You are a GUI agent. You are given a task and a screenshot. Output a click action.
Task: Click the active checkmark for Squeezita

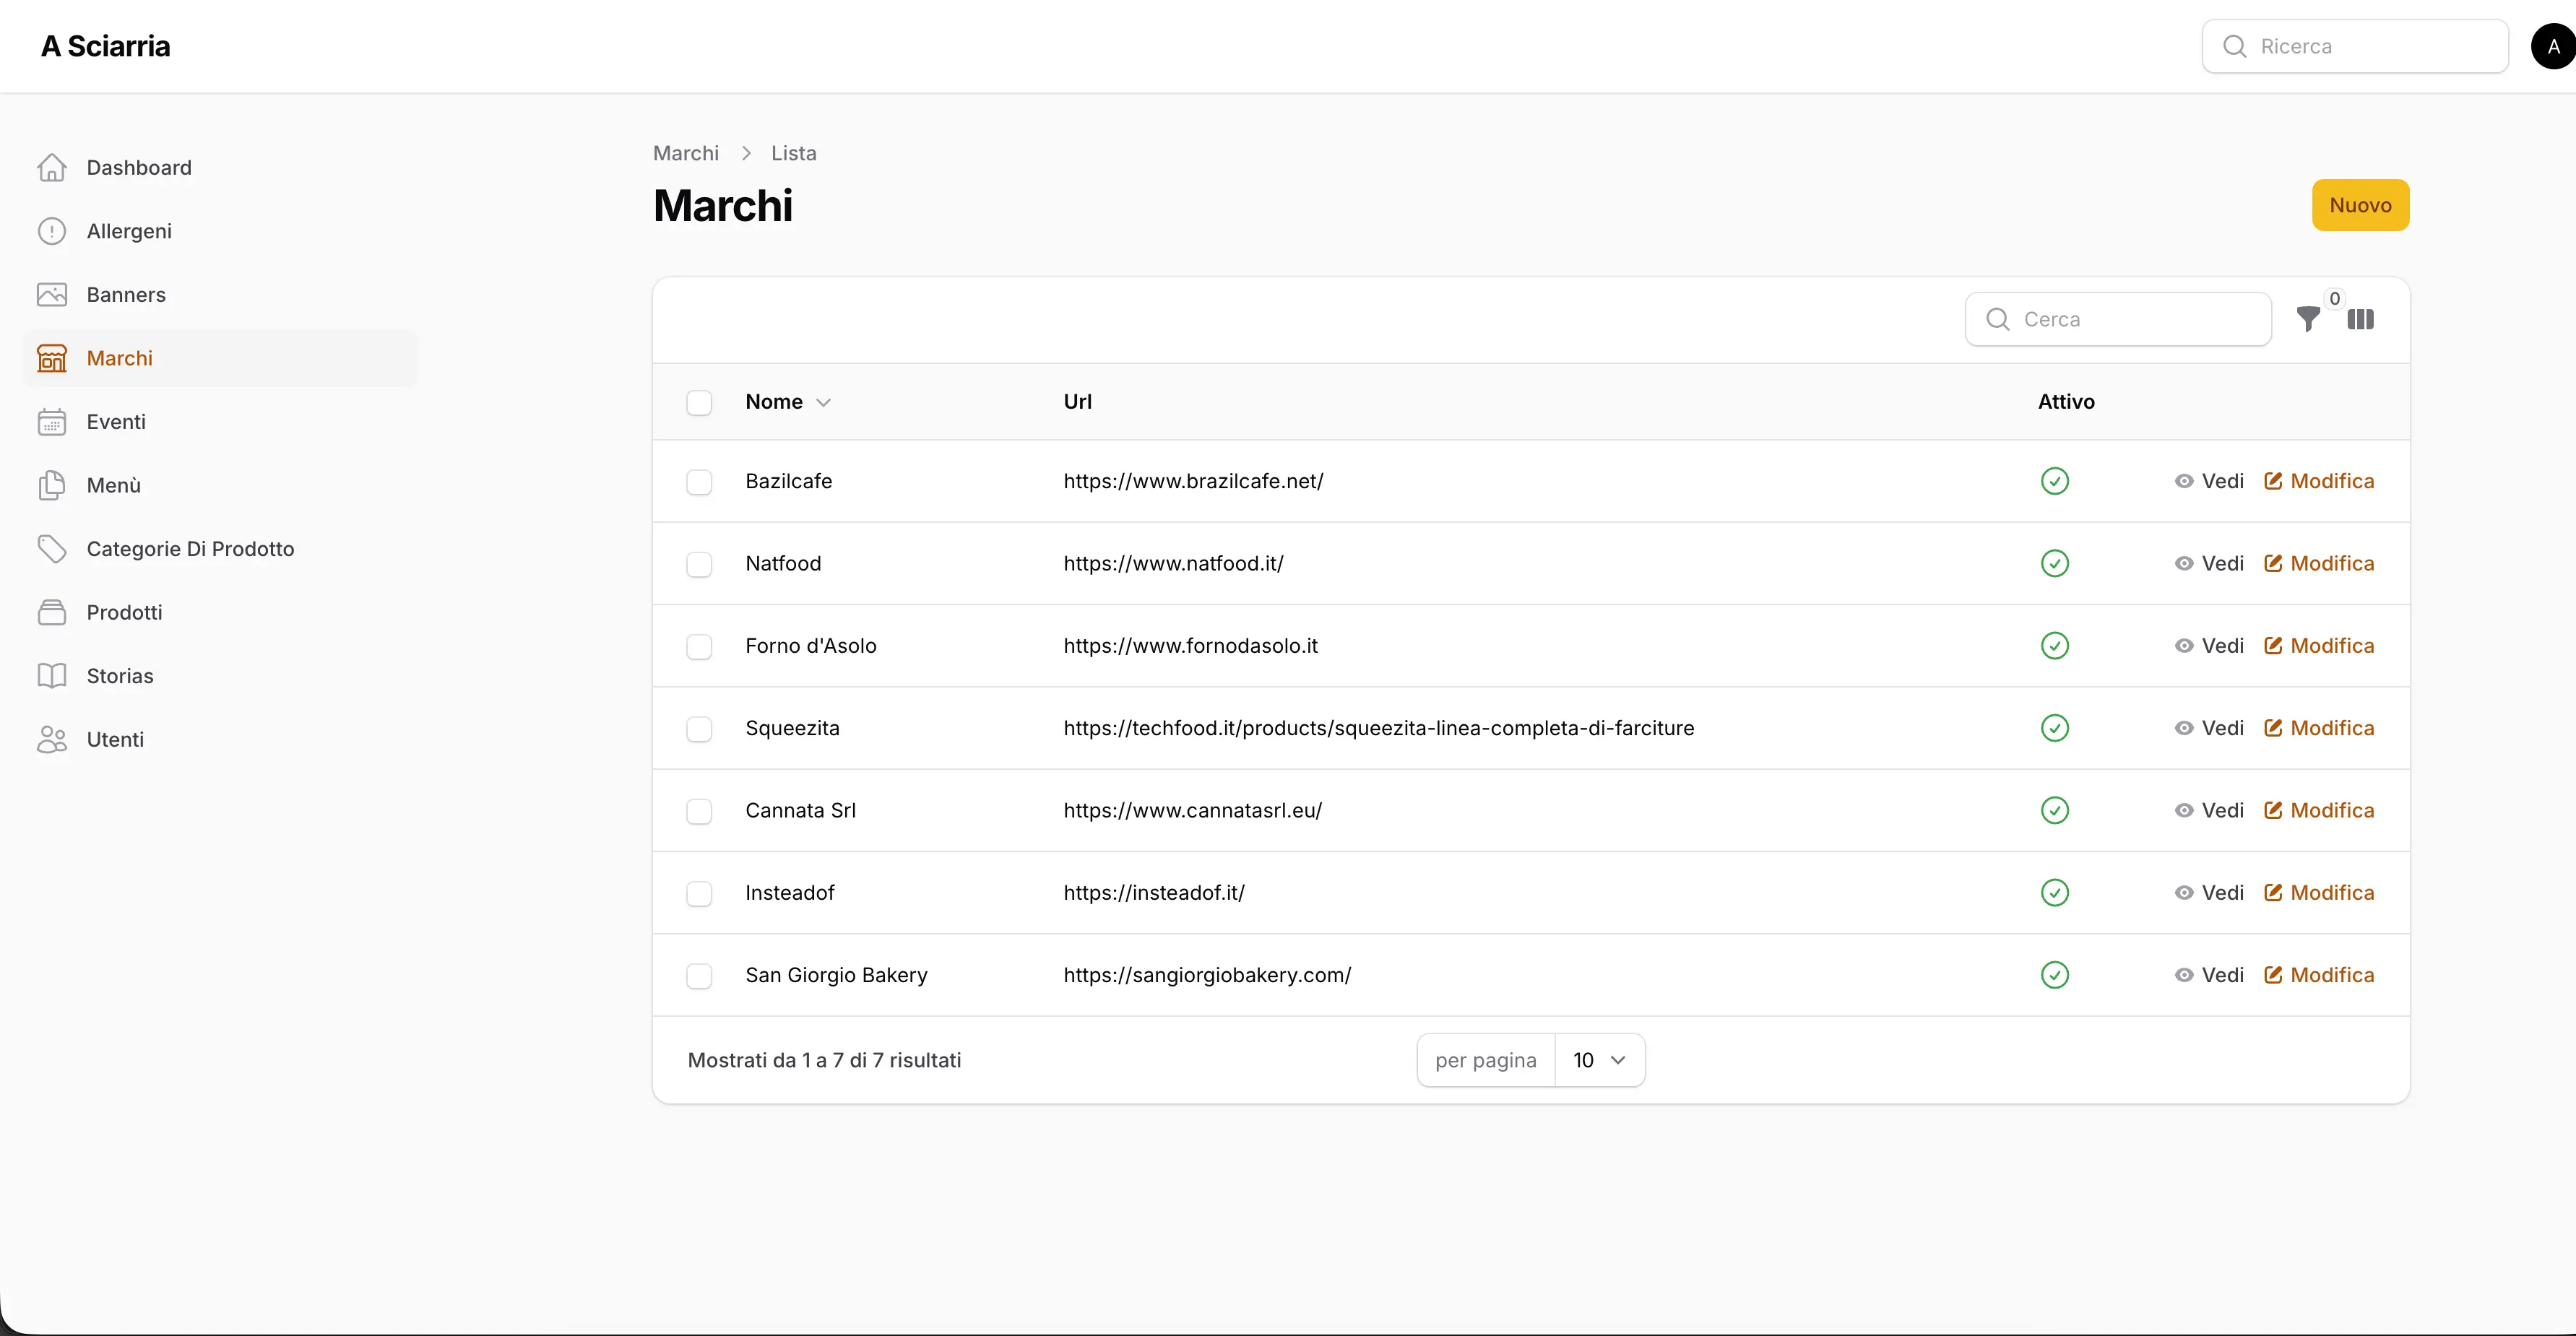[x=2055, y=728]
